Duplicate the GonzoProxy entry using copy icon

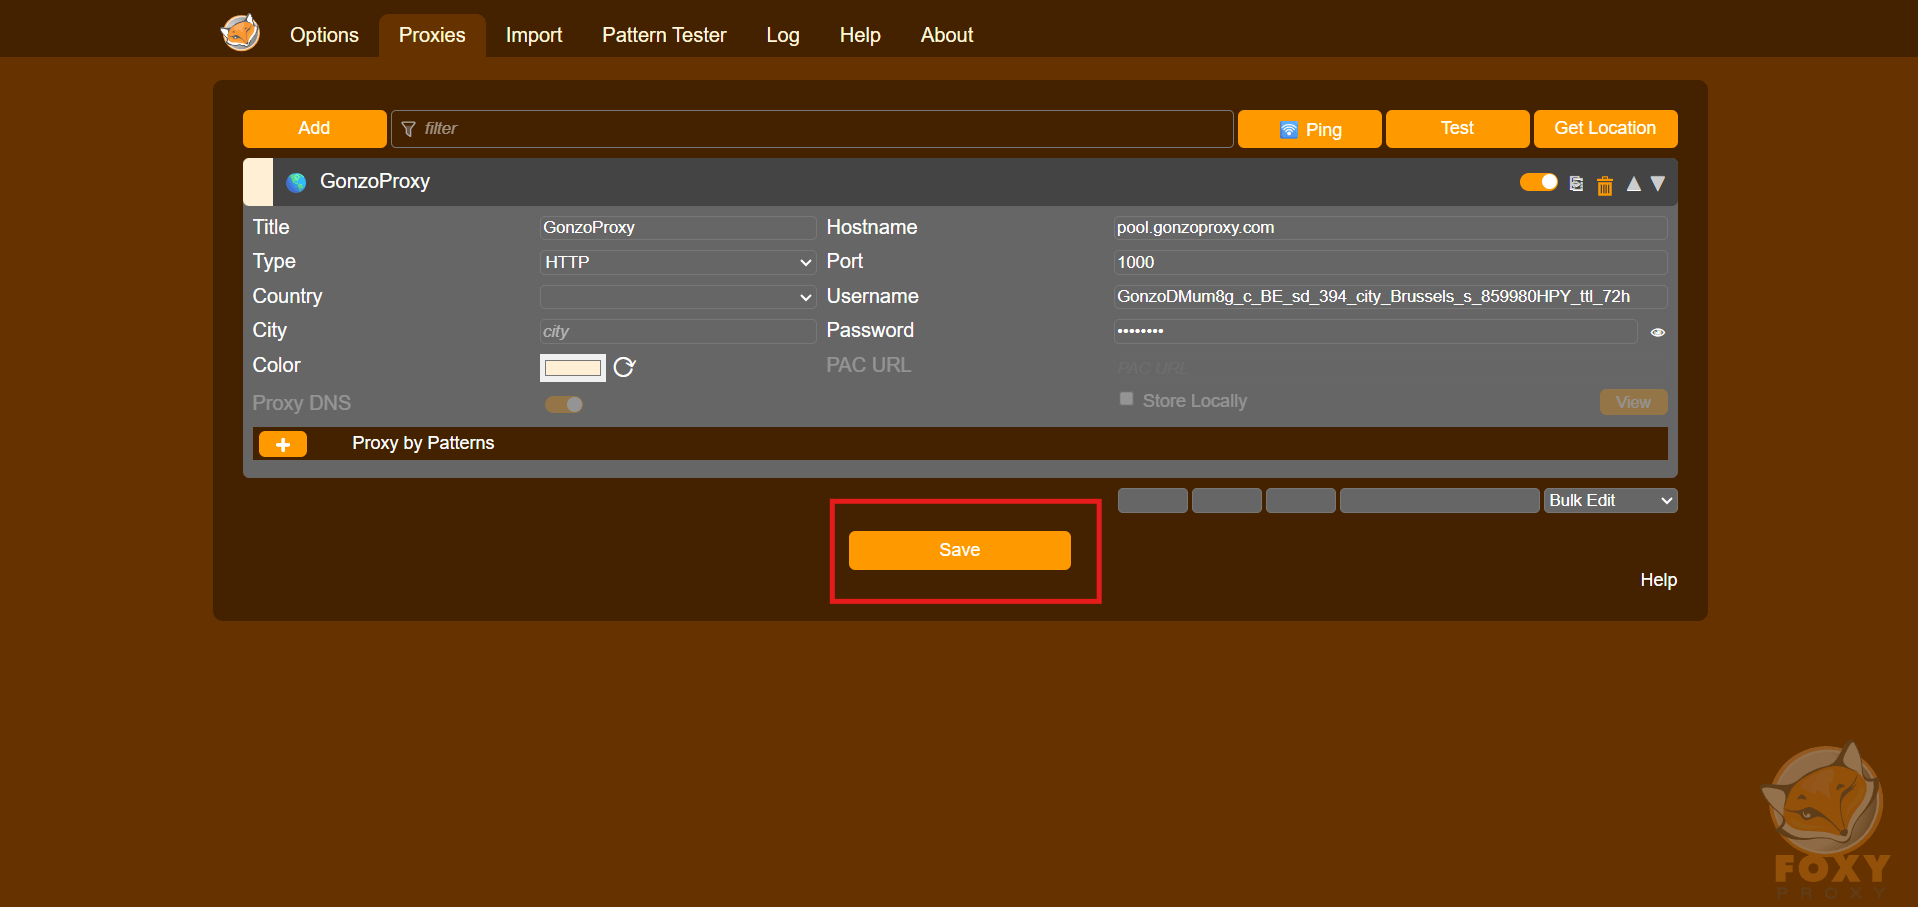[x=1576, y=183]
